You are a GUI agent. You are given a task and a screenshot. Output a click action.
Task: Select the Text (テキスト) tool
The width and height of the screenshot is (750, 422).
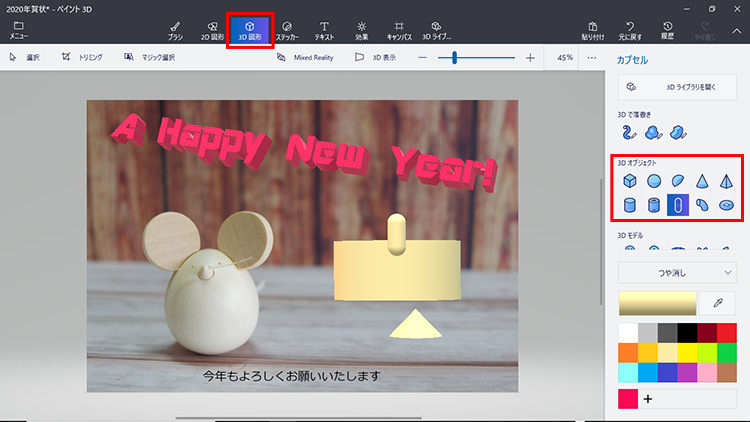tap(324, 29)
